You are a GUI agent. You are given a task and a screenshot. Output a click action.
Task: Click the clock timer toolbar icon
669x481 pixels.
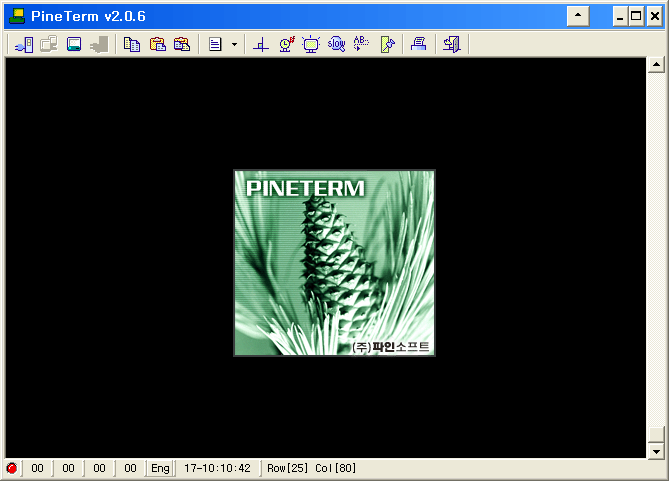point(287,44)
